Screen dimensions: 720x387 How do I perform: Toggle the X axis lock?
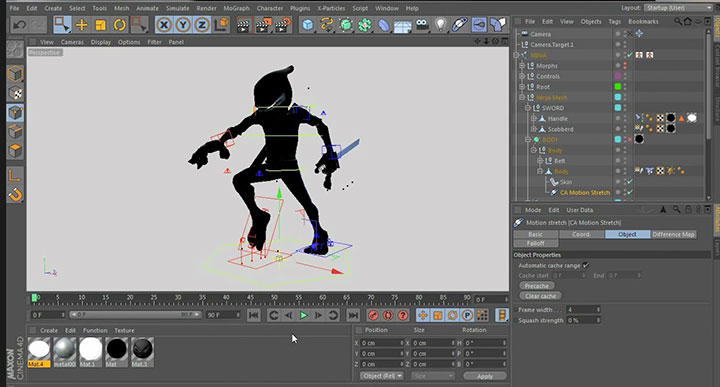[x=163, y=25]
